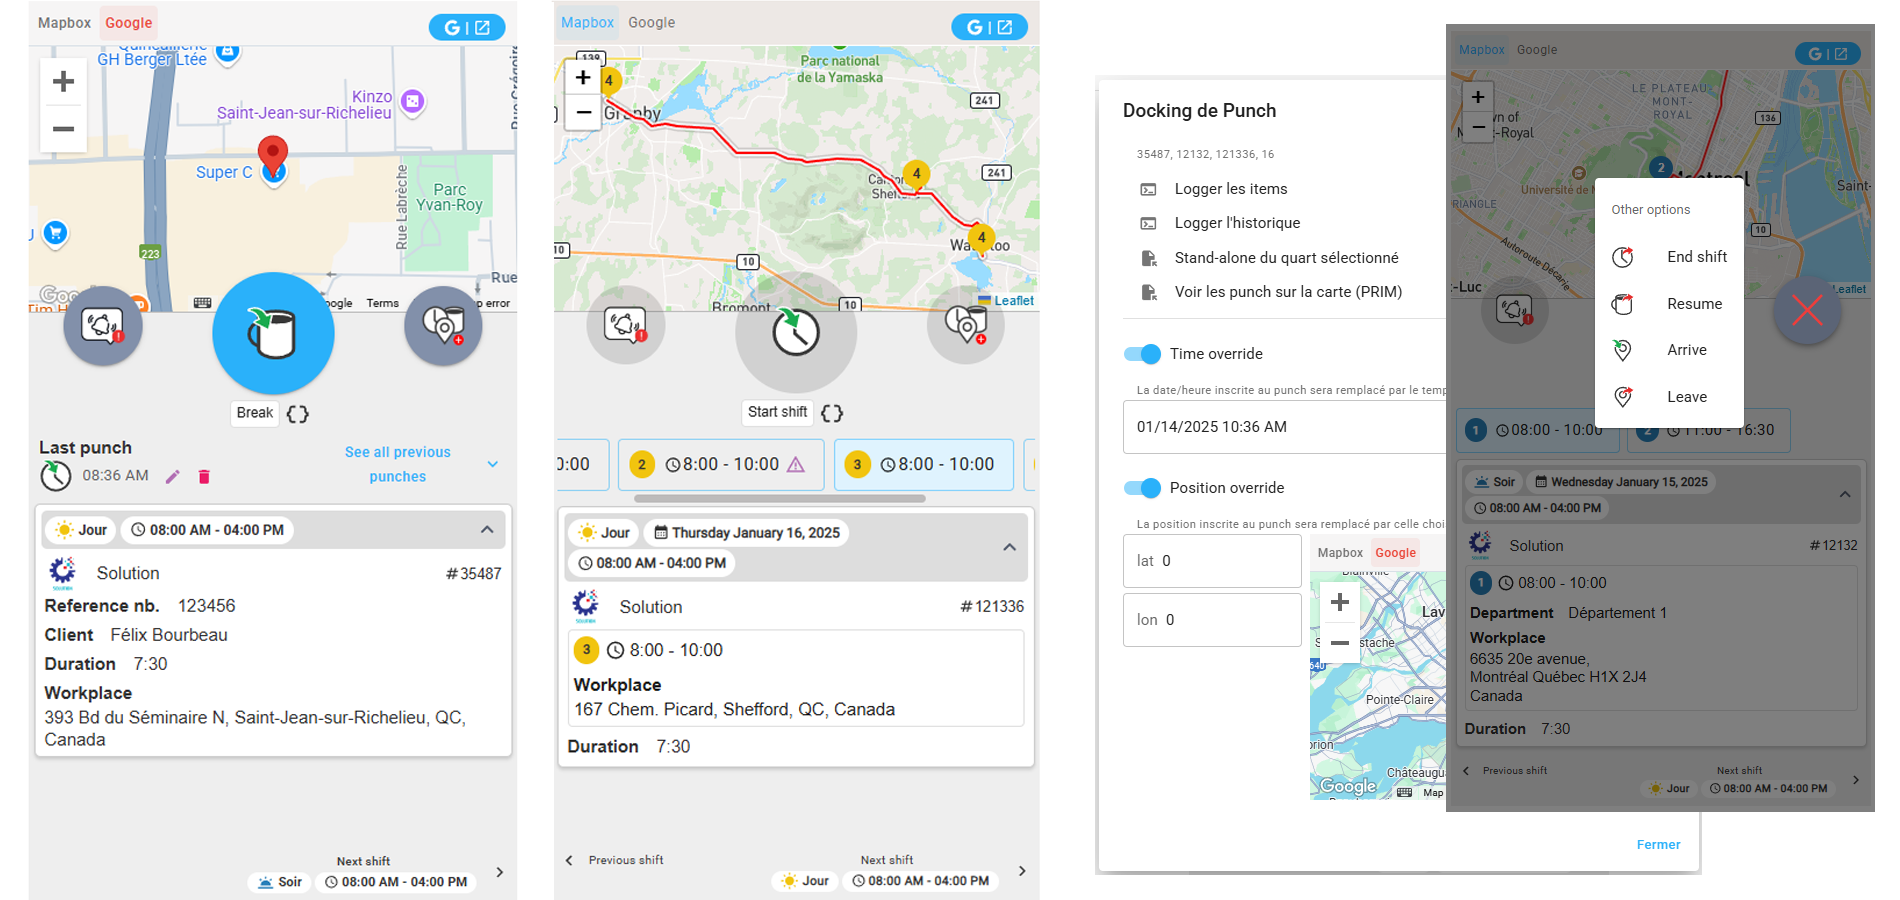Expand the previous punches chevron
Viewport: 1900px width, 900px height.
(x=492, y=464)
